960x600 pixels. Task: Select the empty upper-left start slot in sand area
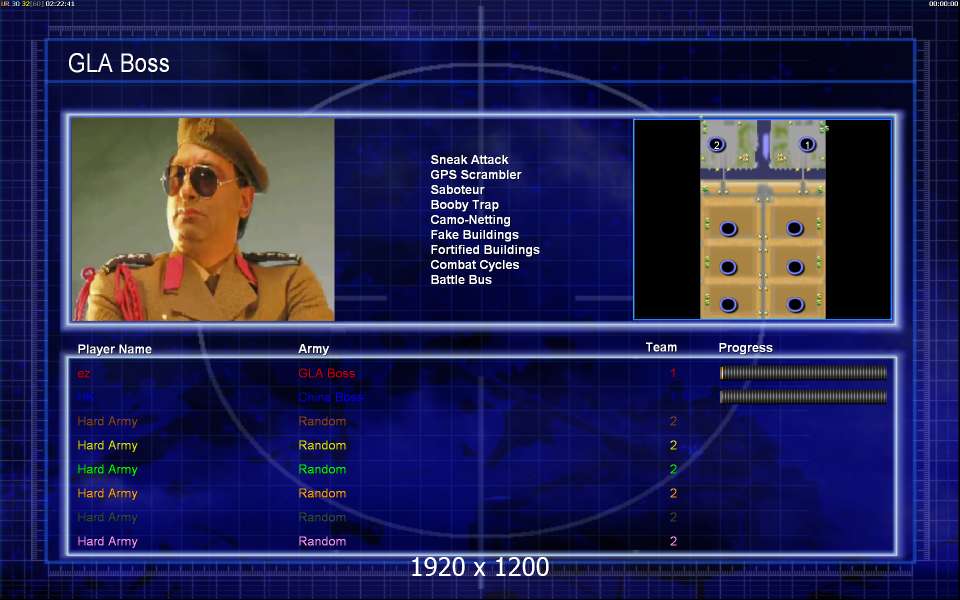coord(728,229)
